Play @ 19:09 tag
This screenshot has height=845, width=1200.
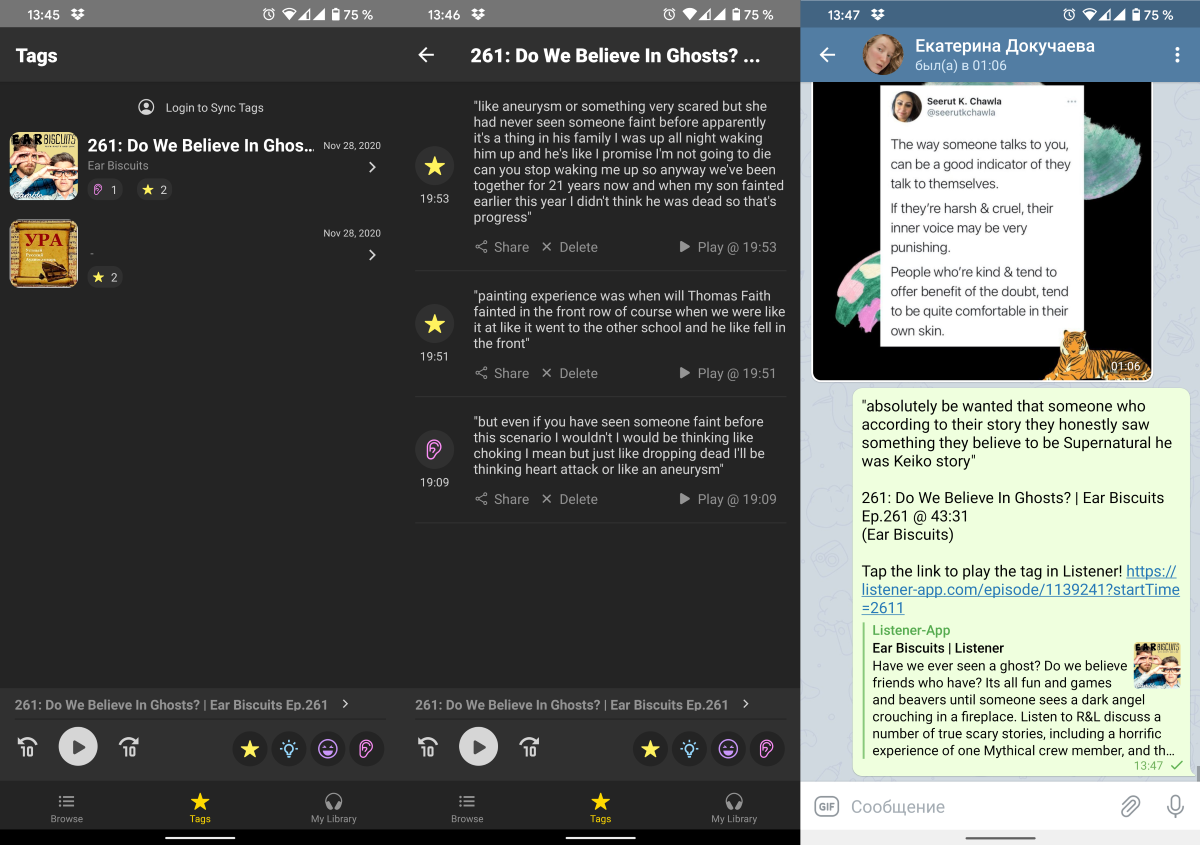click(x=727, y=499)
